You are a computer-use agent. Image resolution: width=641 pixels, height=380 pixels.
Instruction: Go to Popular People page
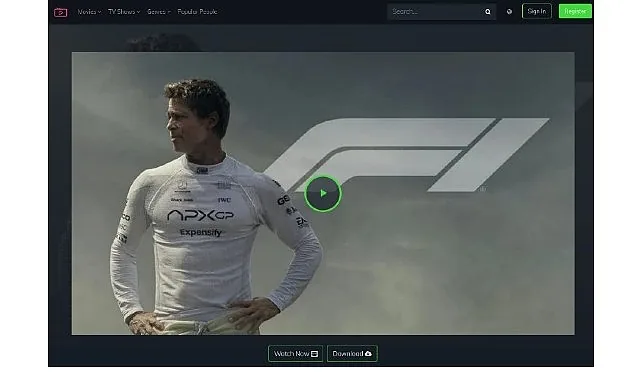click(x=197, y=12)
